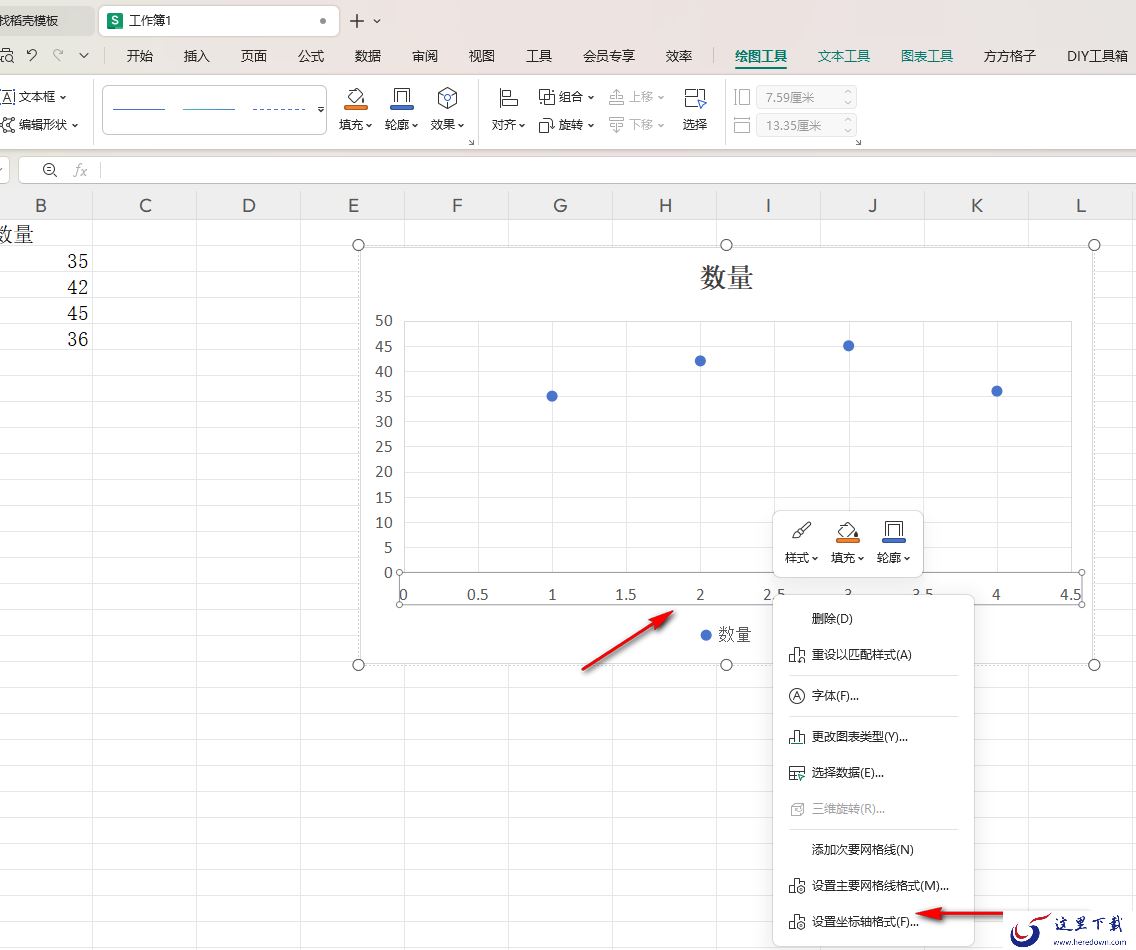Open the Effects (效果) dropdown arrow
1136x950 pixels.
(x=461, y=125)
